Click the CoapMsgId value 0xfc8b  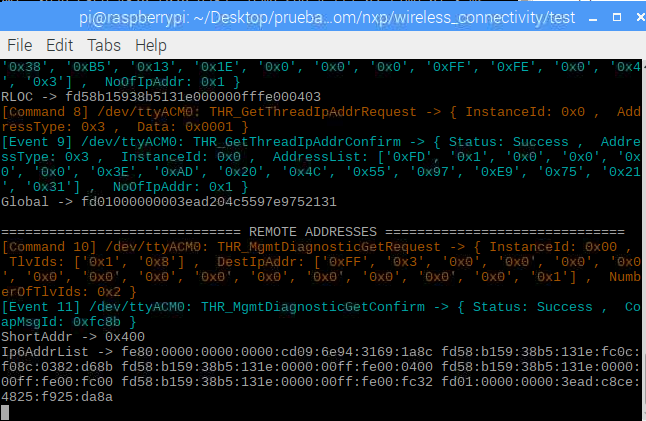click(97, 322)
